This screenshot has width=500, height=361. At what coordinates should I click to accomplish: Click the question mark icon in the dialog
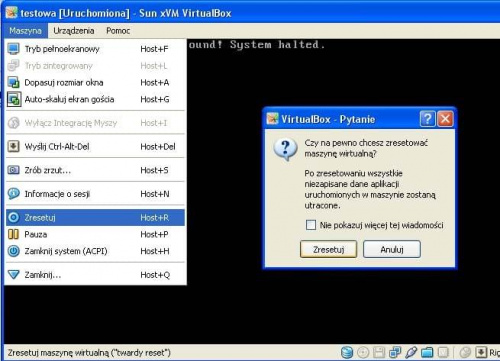pos(285,149)
